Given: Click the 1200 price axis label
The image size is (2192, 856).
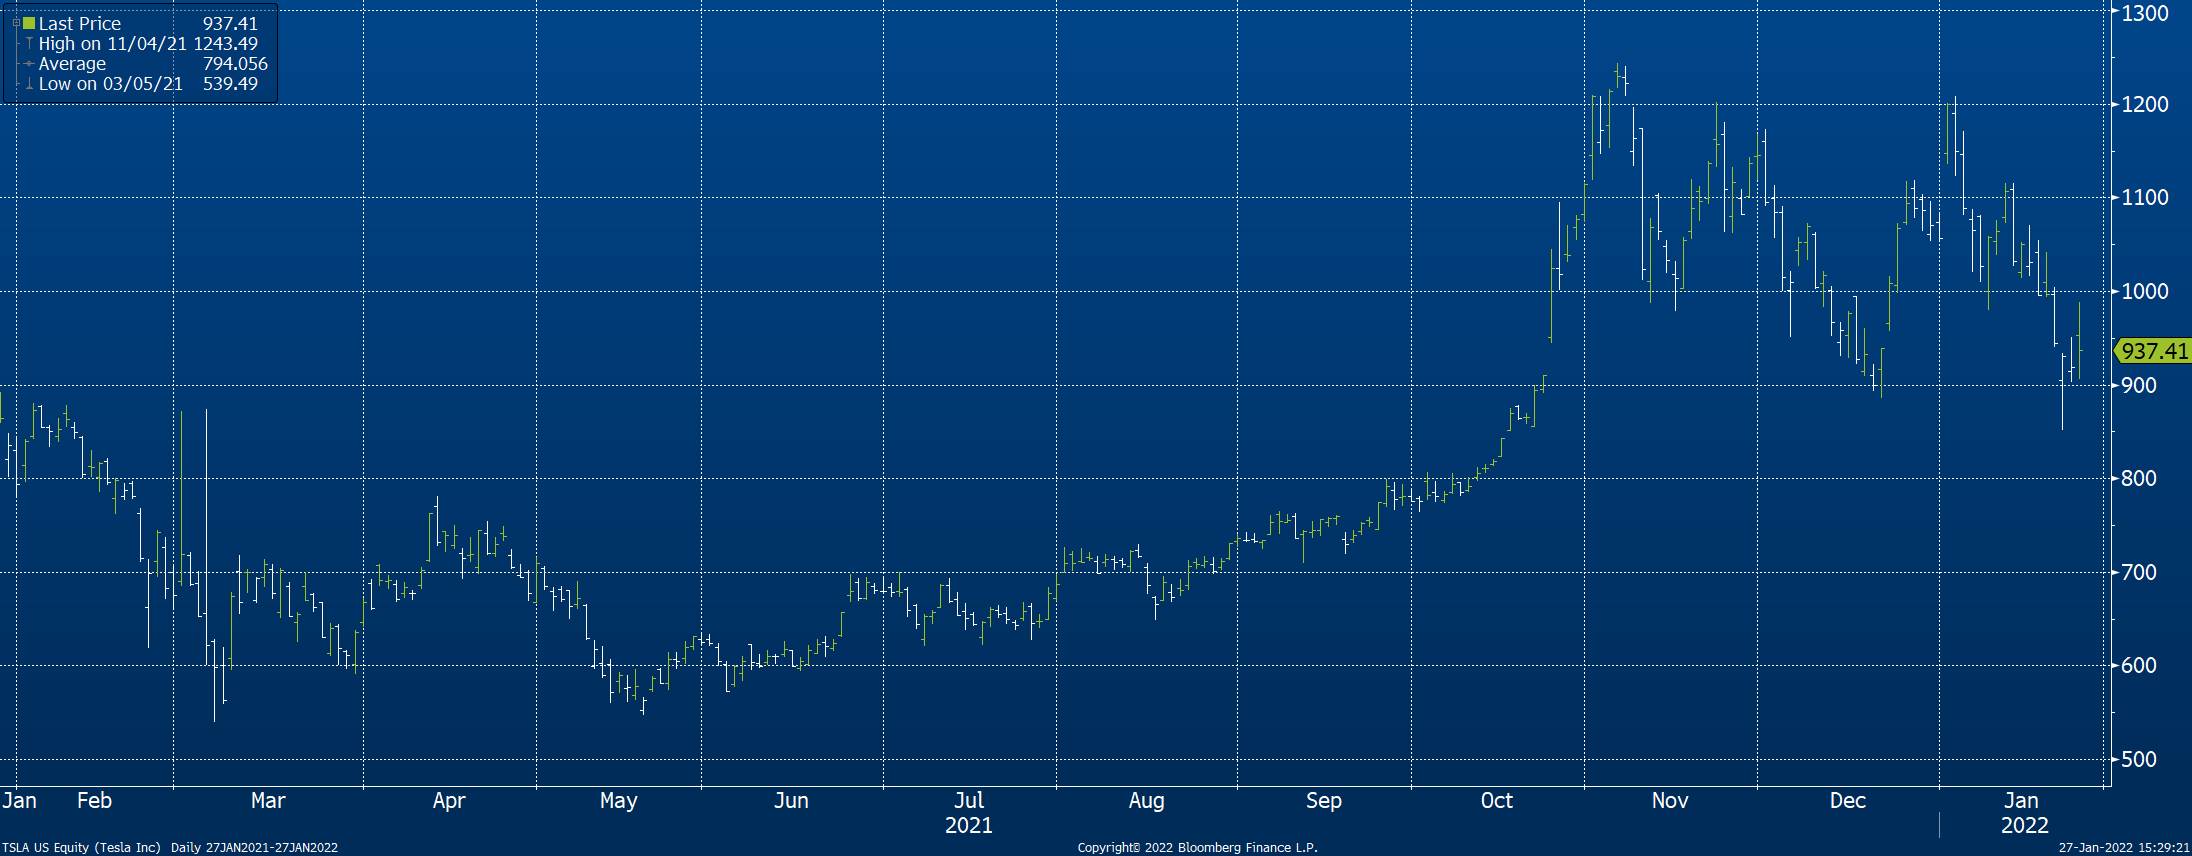Looking at the screenshot, I should 2145,104.
